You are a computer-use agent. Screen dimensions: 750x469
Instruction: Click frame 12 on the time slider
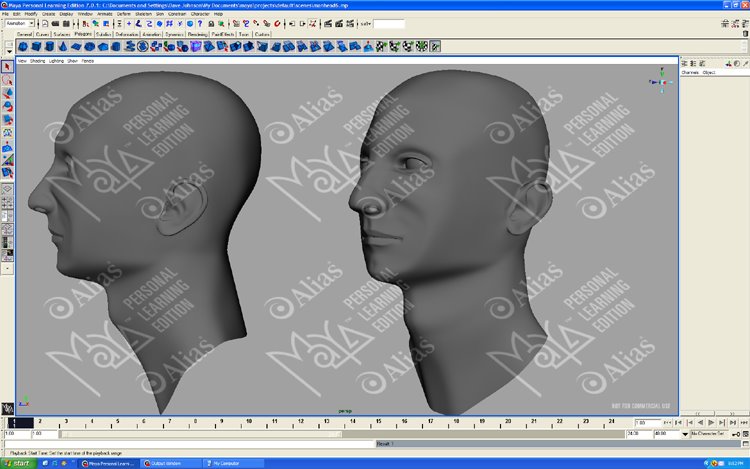300,423
